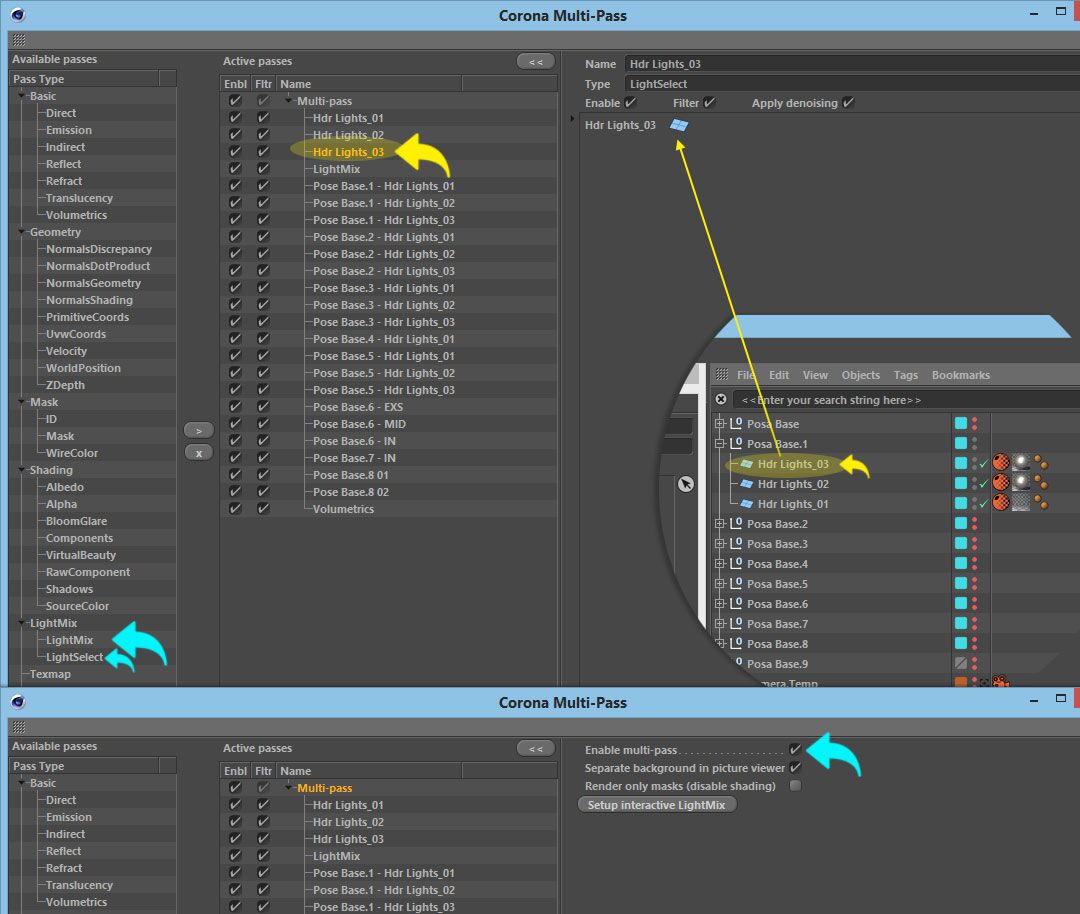
Task: Open the View menu in Object Manager
Action: (x=815, y=375)
